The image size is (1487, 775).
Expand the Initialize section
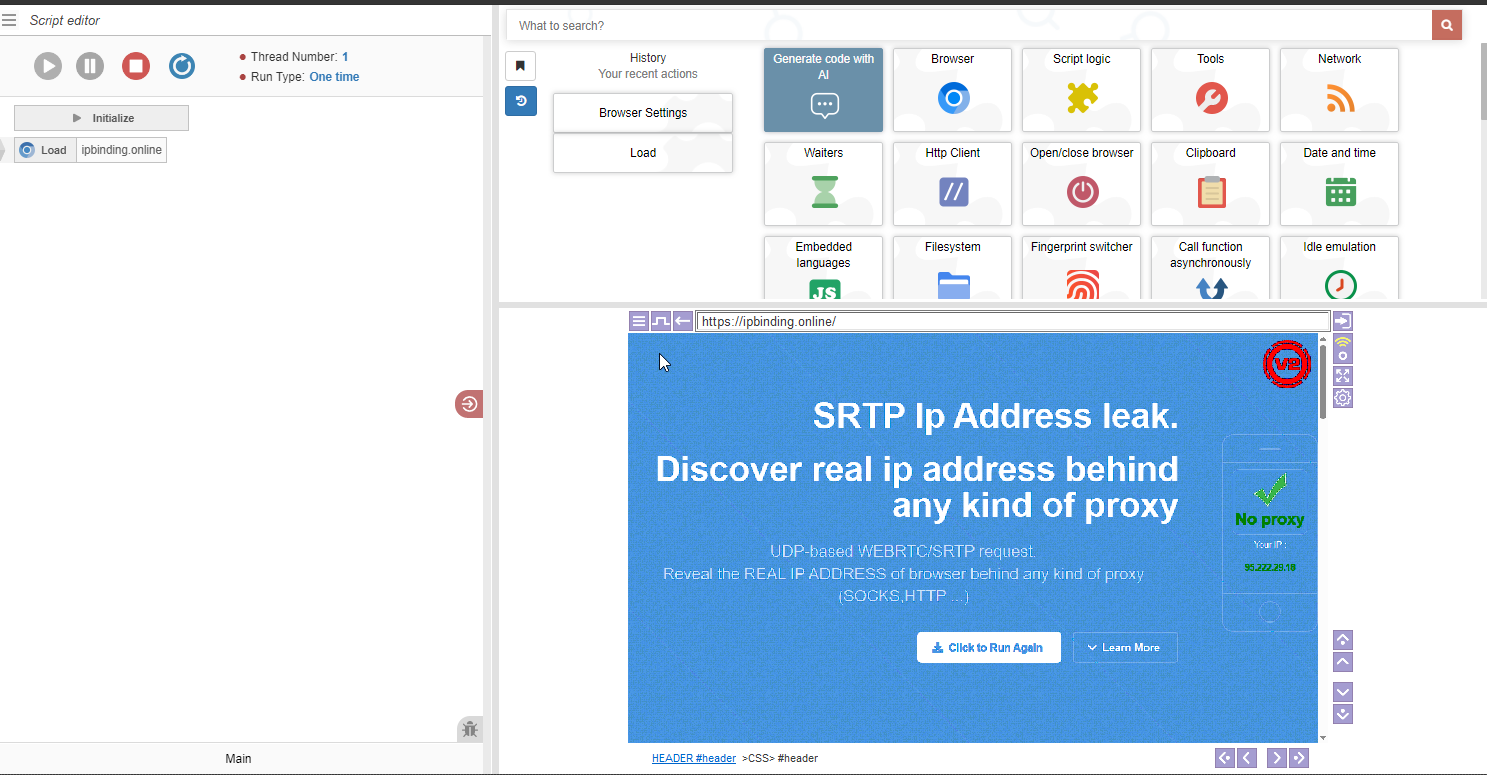101,118
